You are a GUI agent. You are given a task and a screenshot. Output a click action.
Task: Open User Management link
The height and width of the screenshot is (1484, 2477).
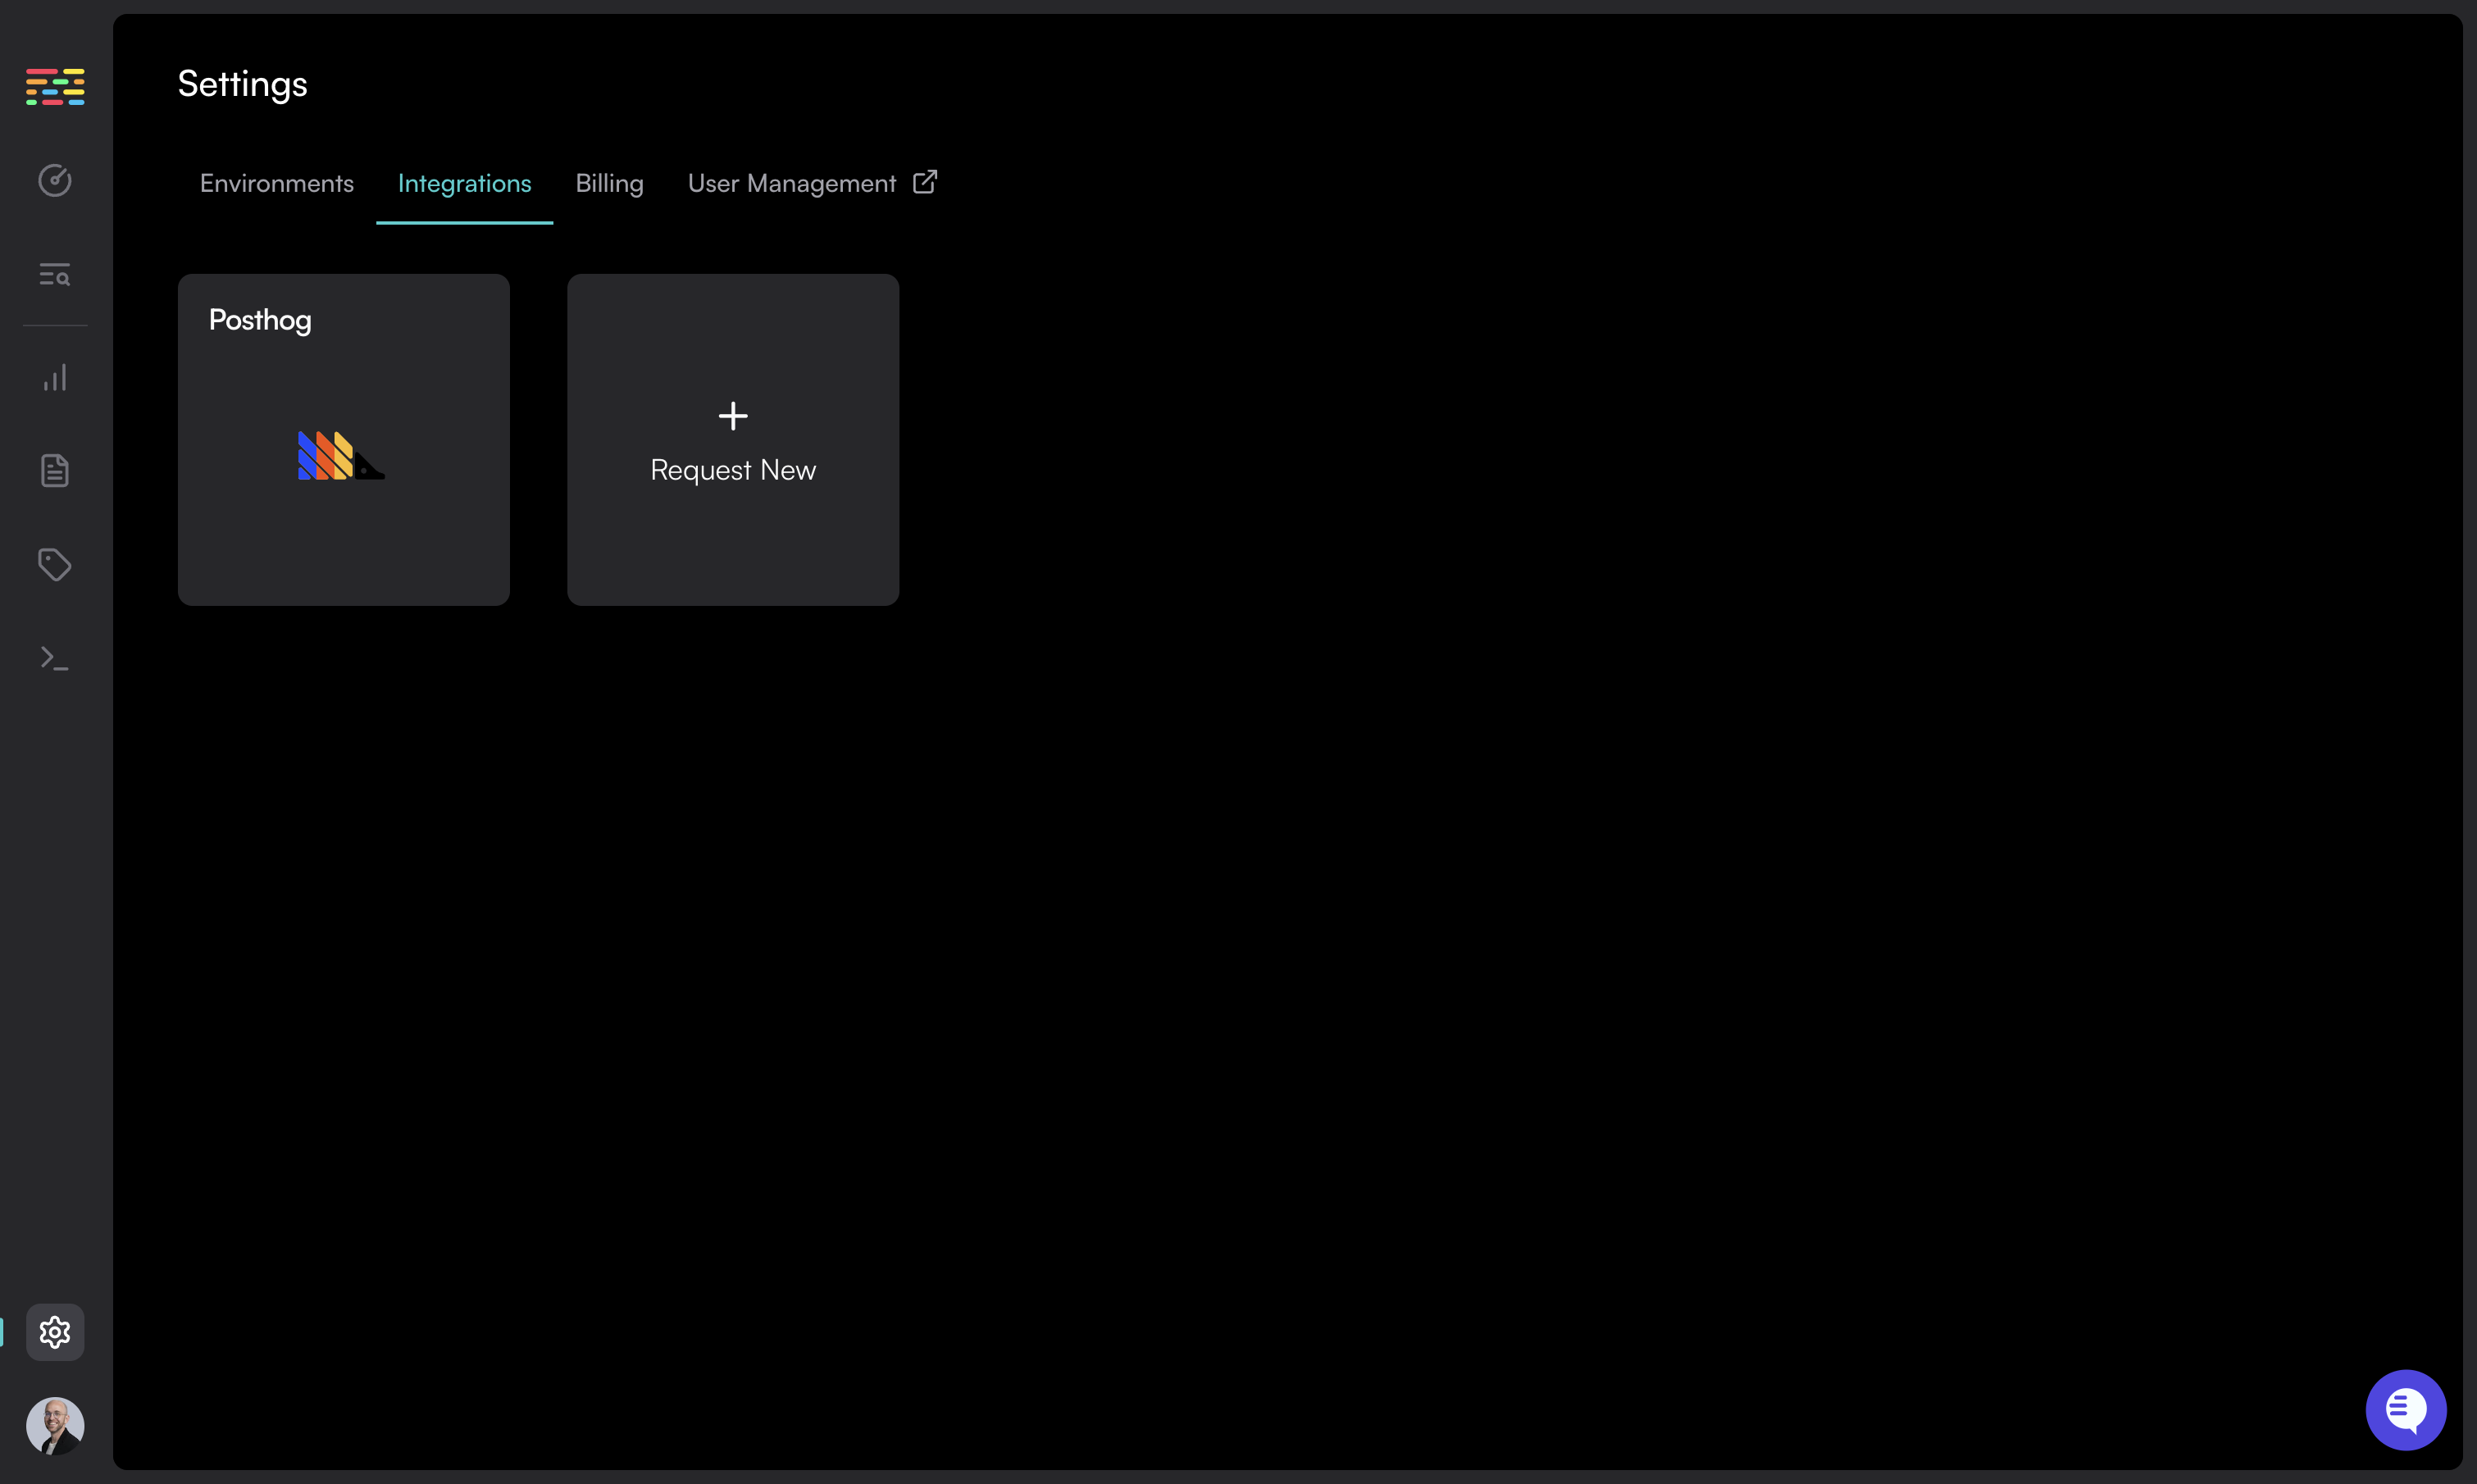click(791, 184)
